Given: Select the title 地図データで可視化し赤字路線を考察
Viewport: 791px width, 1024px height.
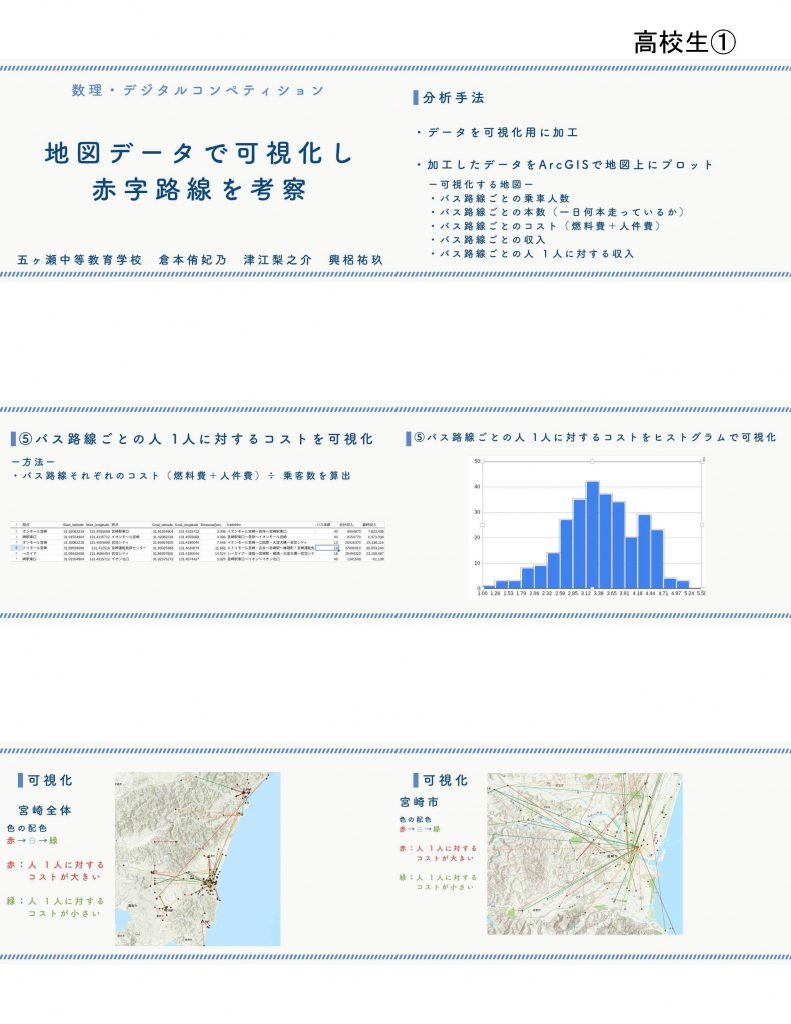Looking at the screenshot, I should pos(199,171).
